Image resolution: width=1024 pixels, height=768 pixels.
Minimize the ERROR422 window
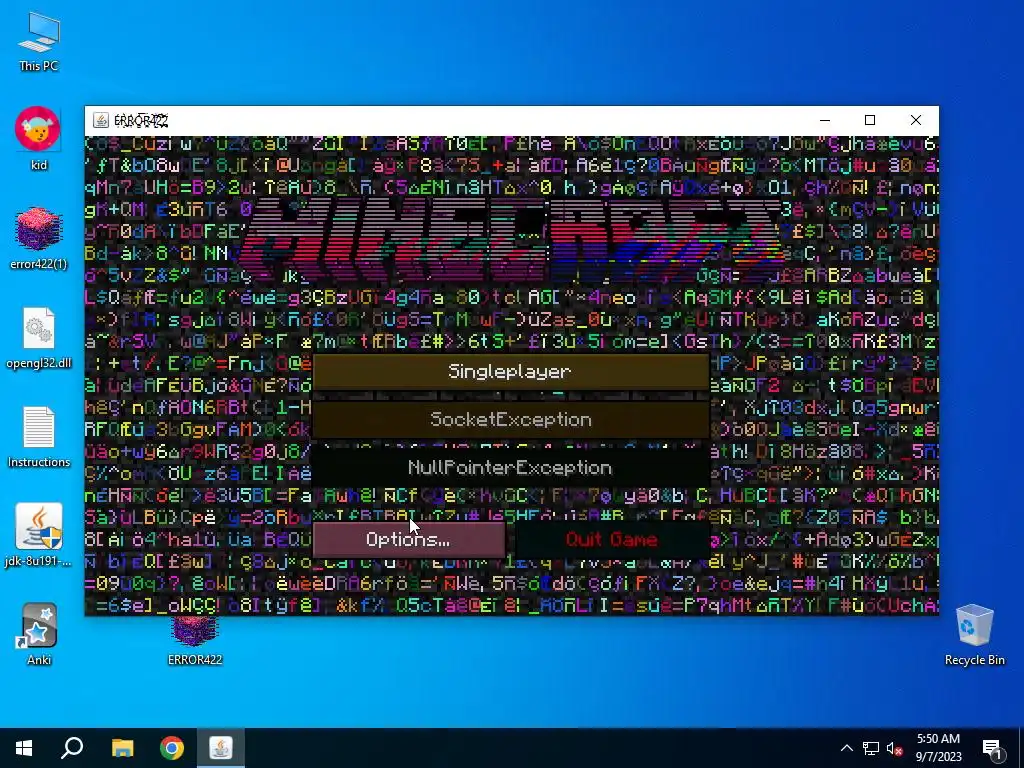click(x=825, y=120)
